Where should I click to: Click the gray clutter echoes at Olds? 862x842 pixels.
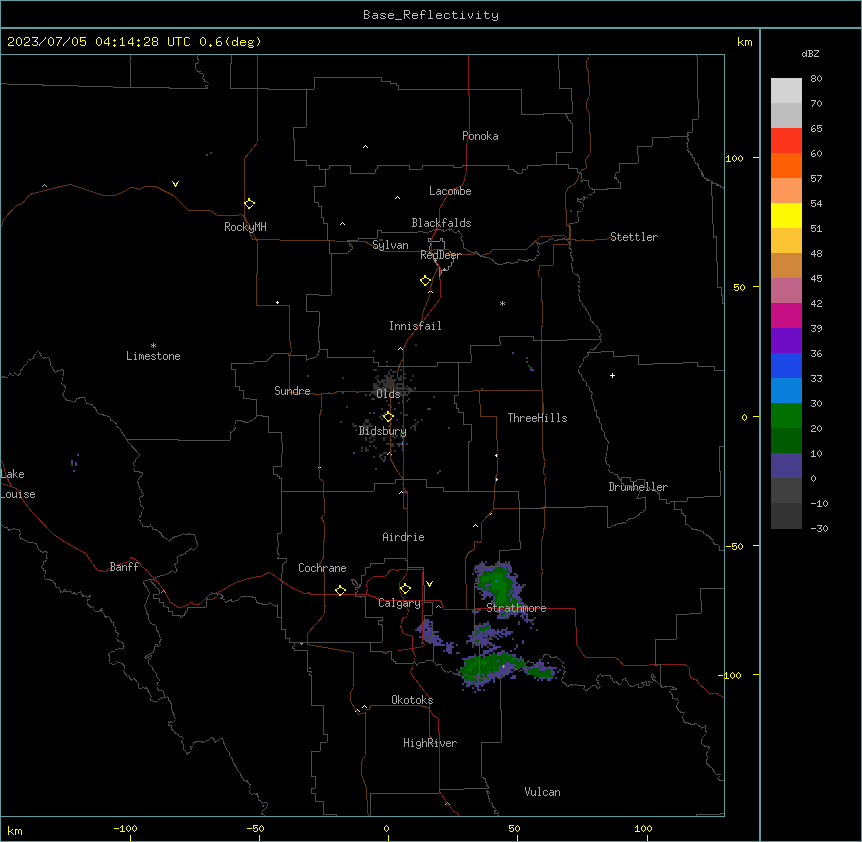(389, 383)
